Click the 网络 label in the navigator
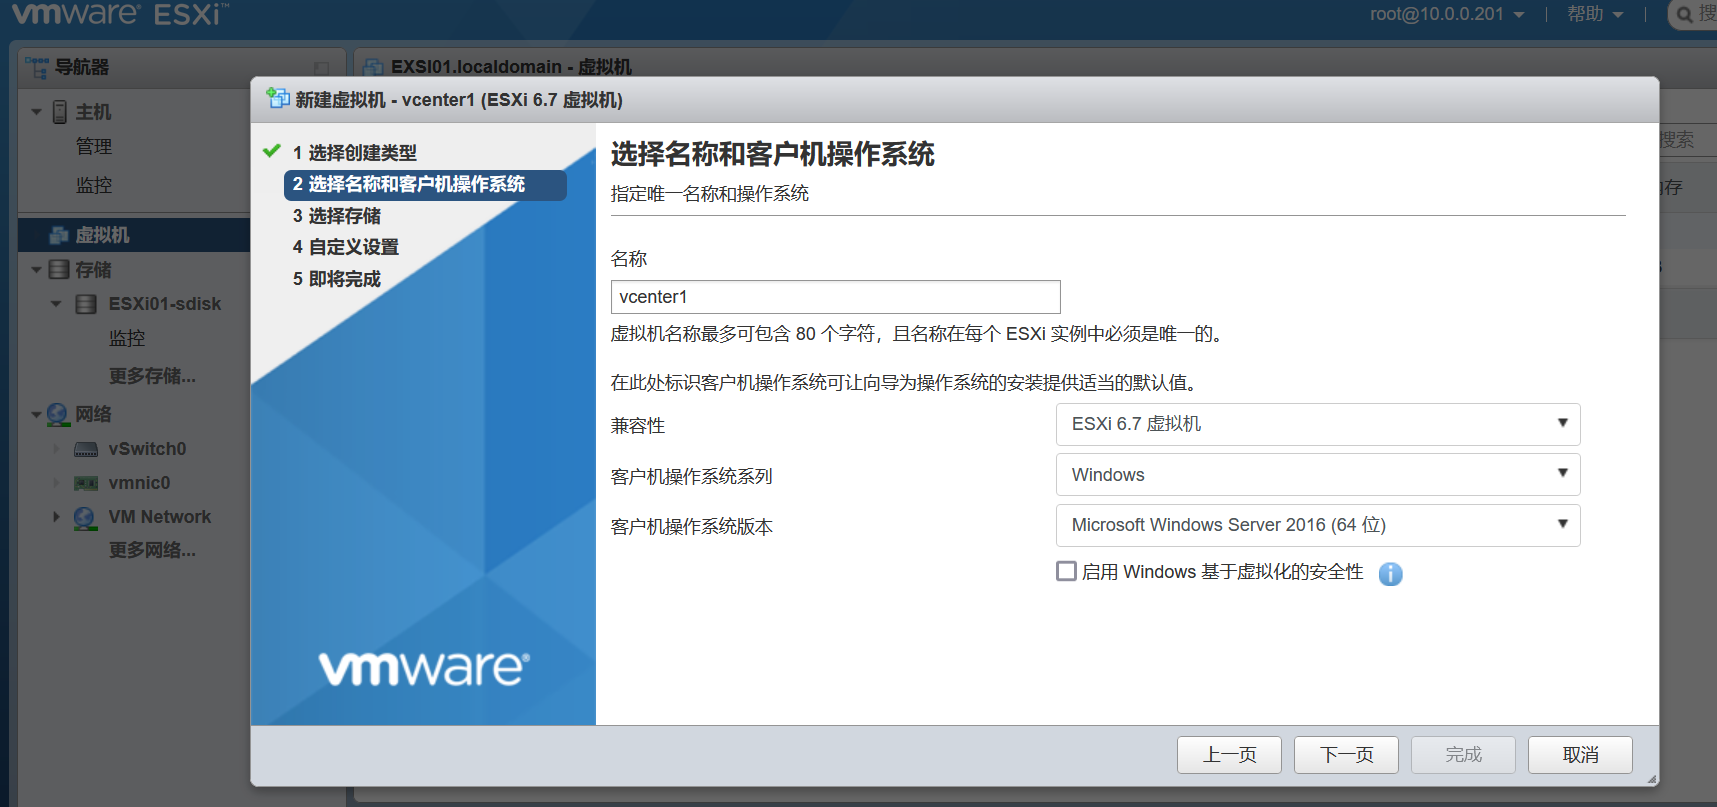1717x807 pixels. tap(94, 414)
